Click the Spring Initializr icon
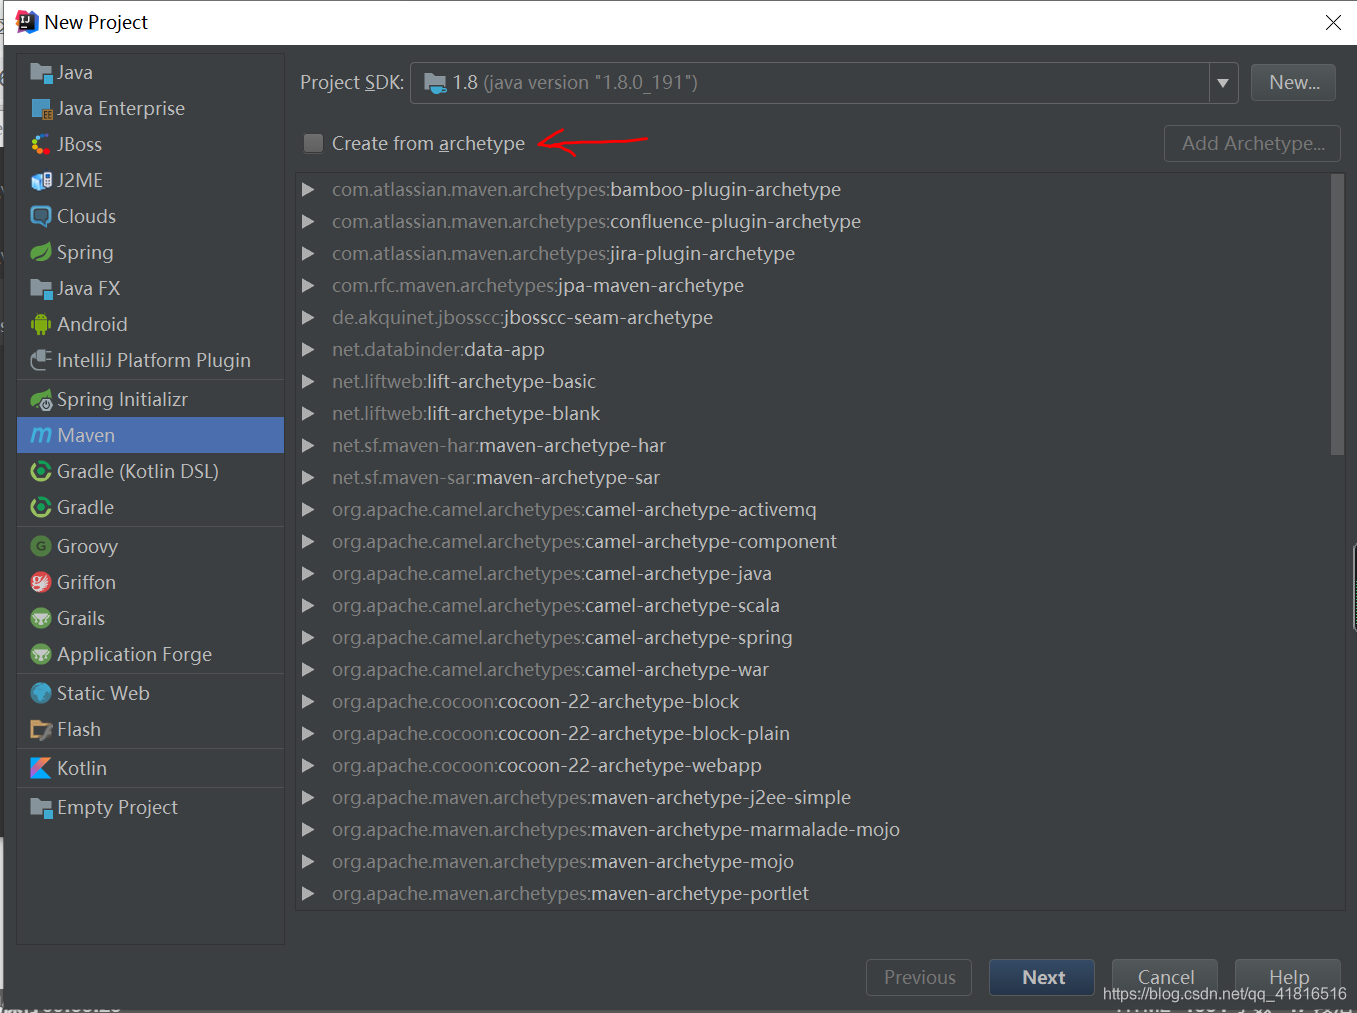Viewport: 1357px width, 1013px height. (x=41, y=399)
